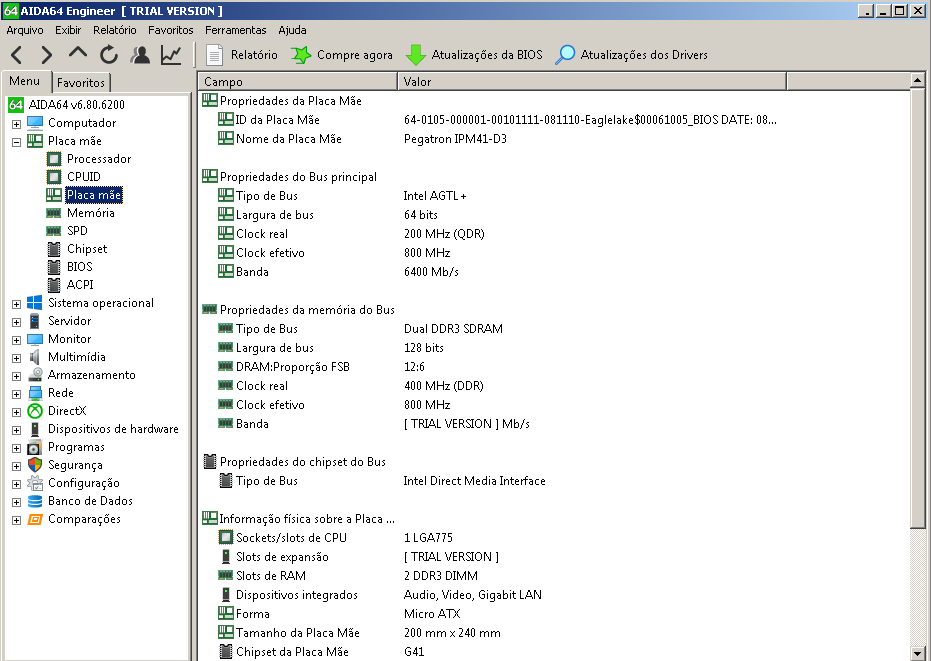Open the sensor graph icon in toolbar
This screenshot has height=661, width=931.
point(171,55)
